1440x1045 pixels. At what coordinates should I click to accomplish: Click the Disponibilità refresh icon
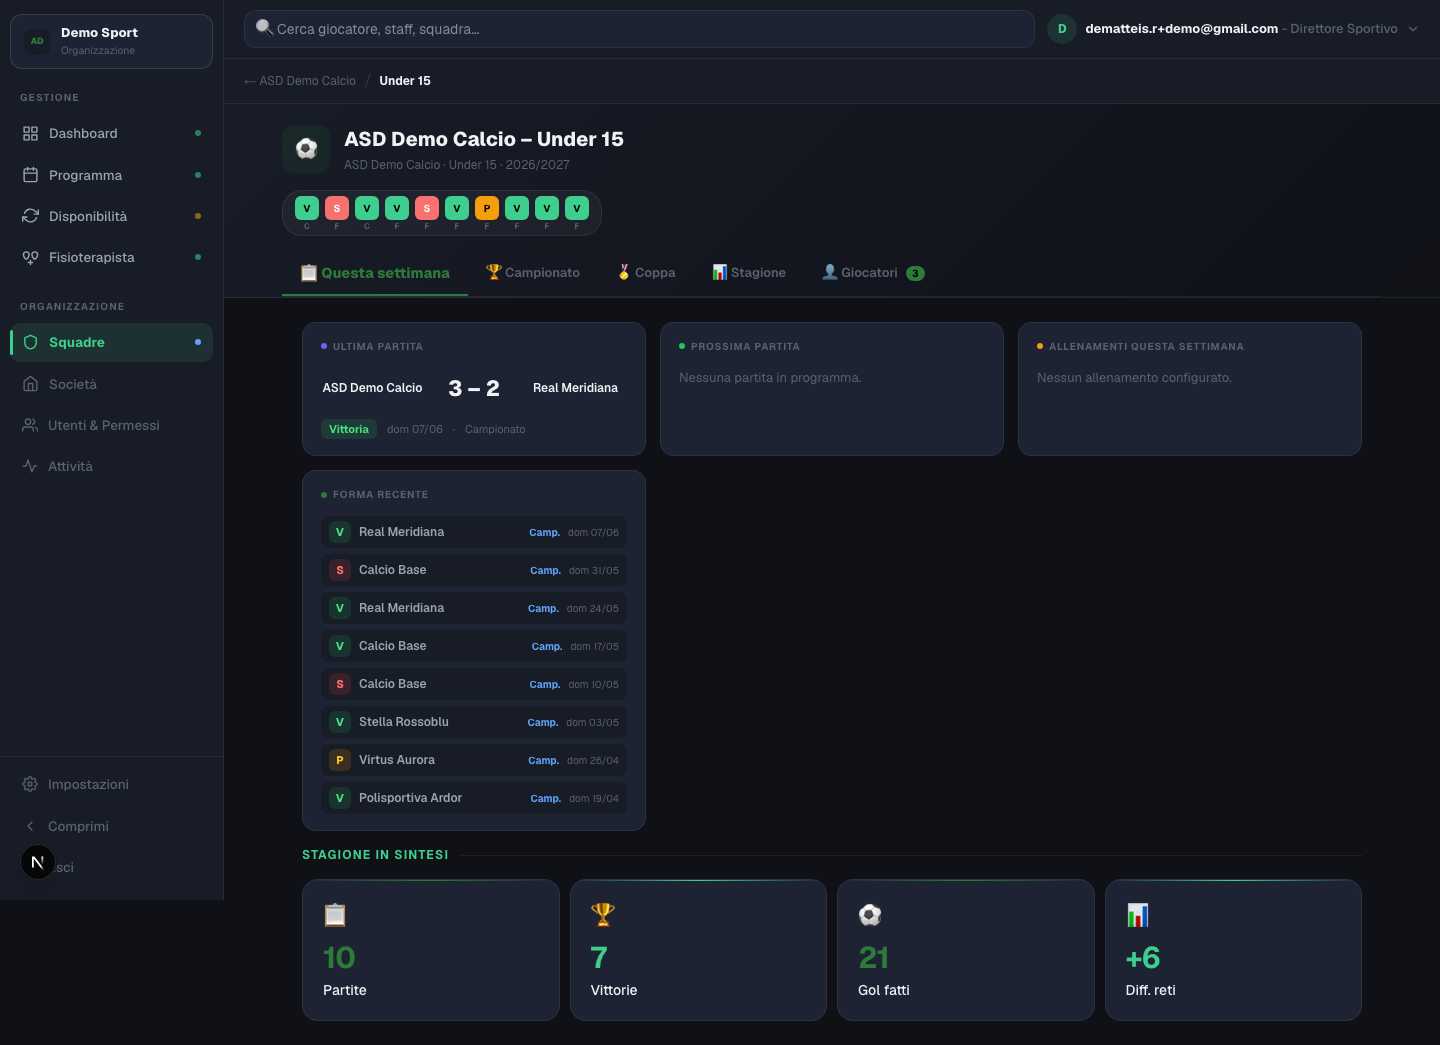30,216
